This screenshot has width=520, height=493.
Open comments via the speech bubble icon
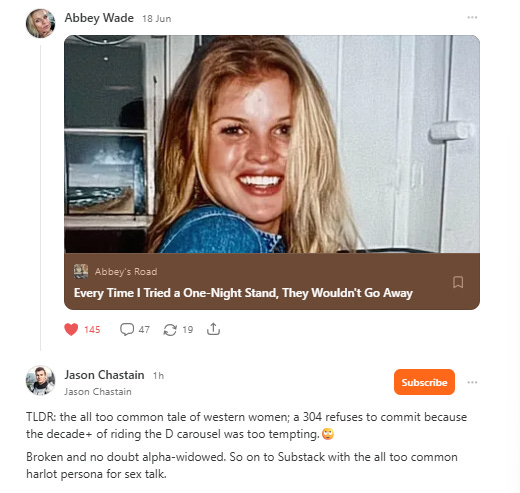click(127, 329)
